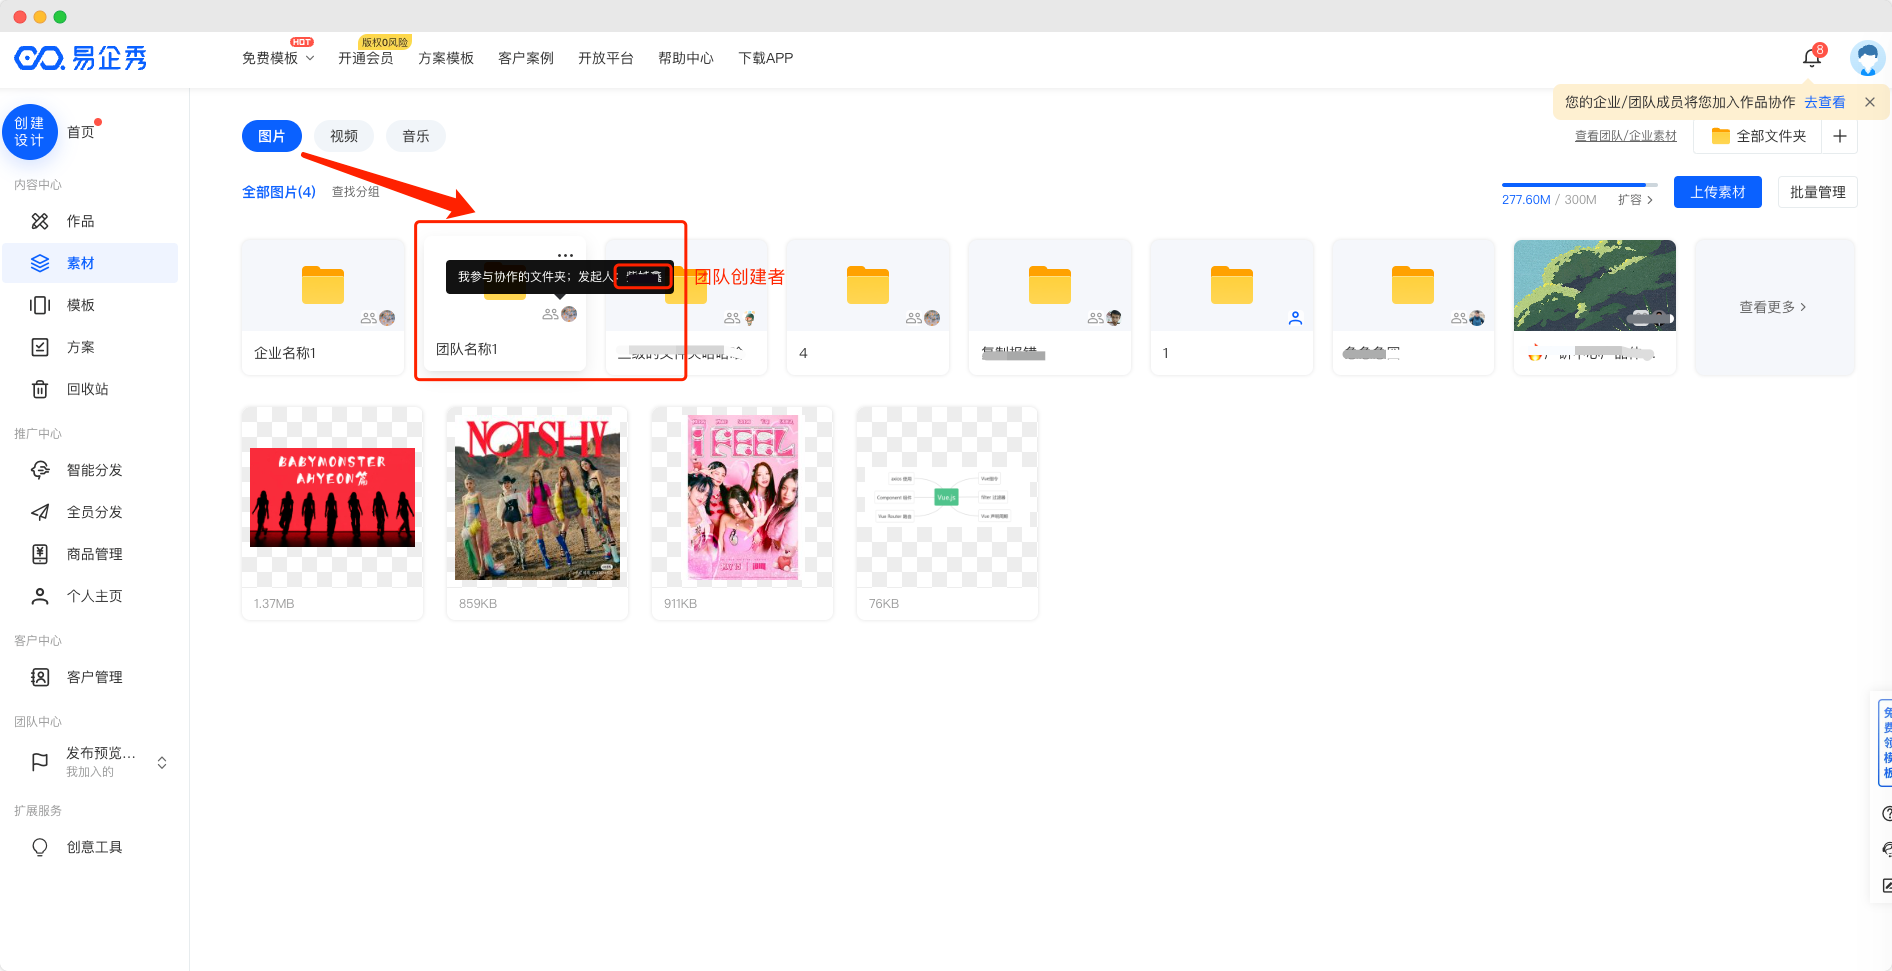Click the 全员分发 paper plane icon

40,512
